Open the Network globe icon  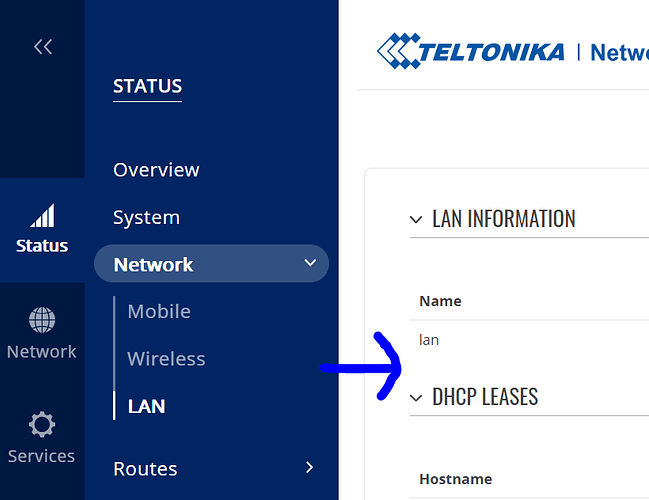42,320
